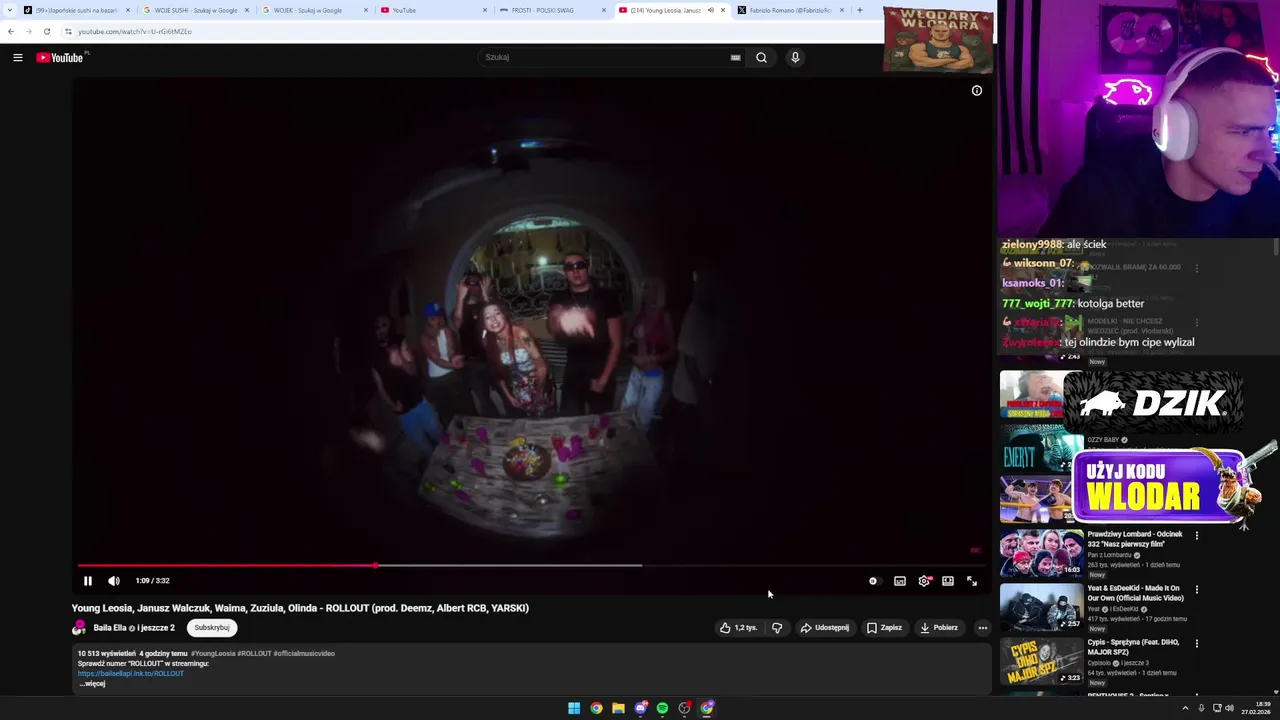This screenshot has width=1280, height=720.
Task: Open the clock showing 18:39
Action: (x=1256, y=708)
